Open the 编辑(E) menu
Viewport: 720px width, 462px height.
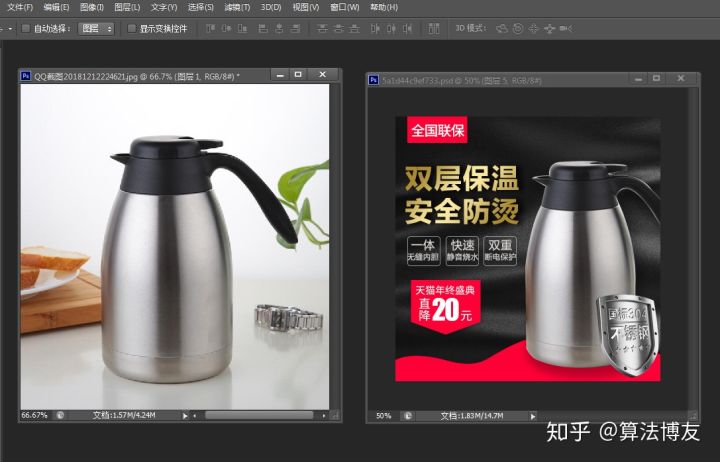(56, 7)
